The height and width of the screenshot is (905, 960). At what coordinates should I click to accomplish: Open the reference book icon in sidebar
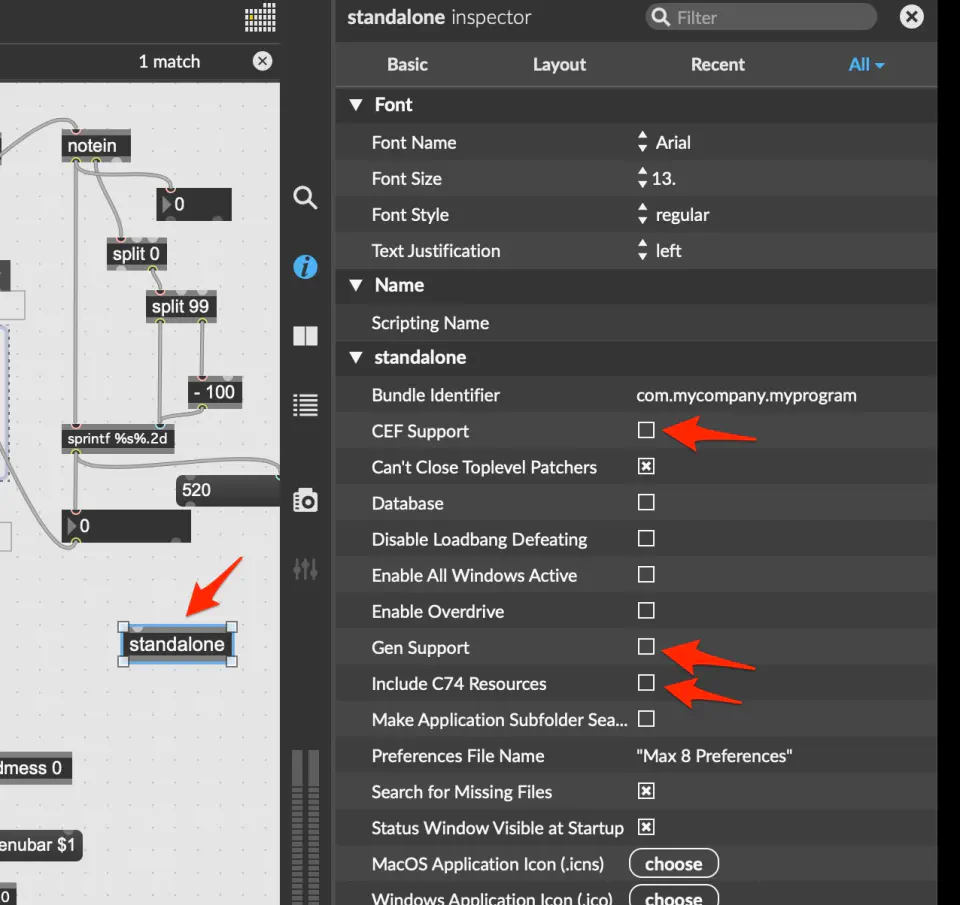305,336
